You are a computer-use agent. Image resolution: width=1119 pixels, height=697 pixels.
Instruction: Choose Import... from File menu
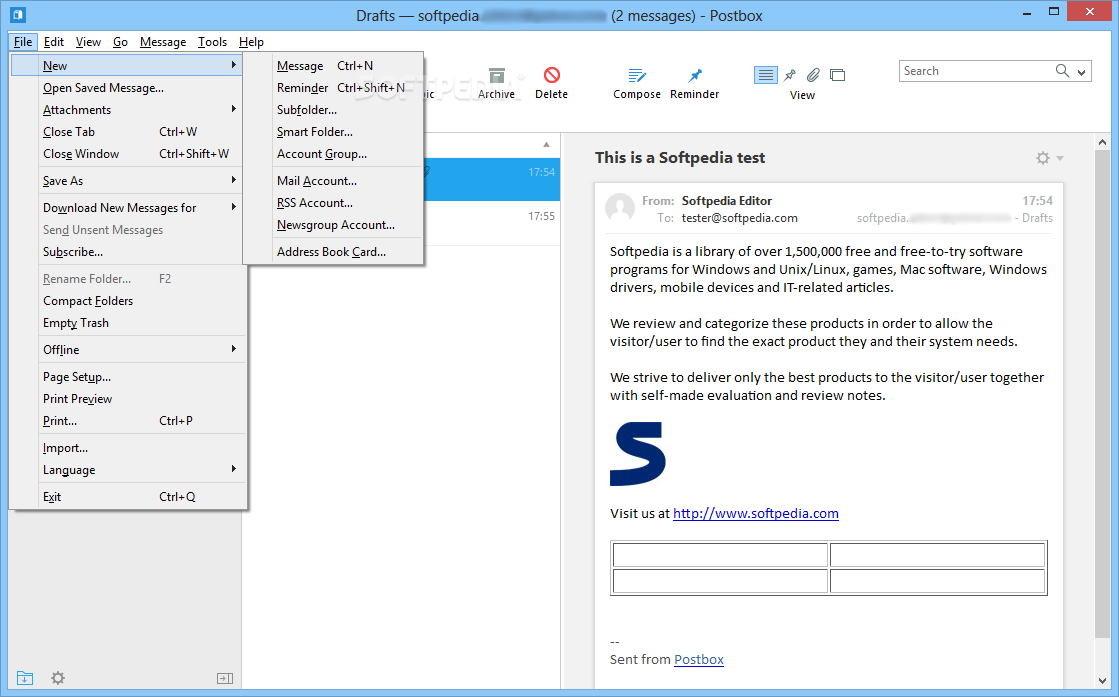click(127, 448)
